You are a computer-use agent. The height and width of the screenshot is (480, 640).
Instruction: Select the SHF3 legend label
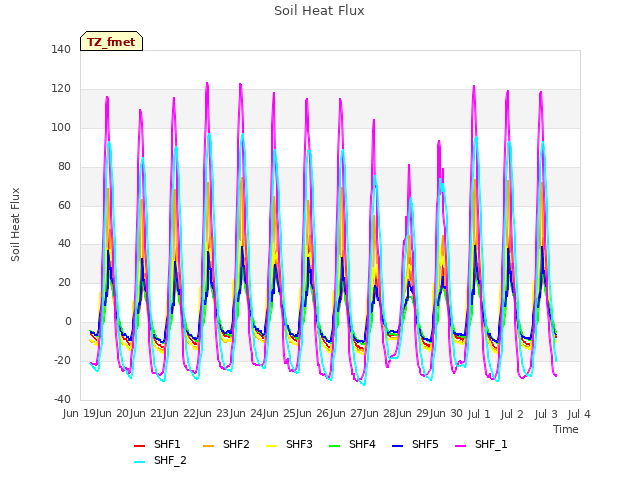coord(299,444)
